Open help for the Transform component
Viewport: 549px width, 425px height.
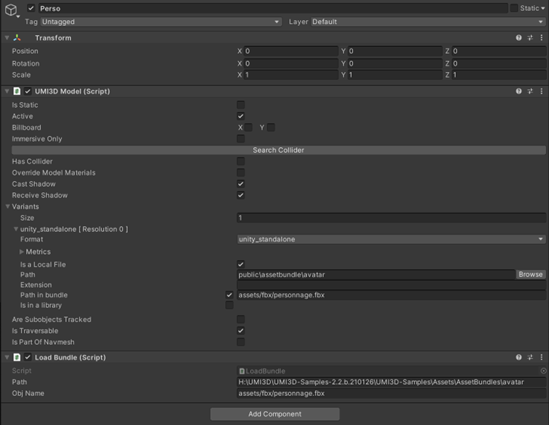[x=519, y=38]
